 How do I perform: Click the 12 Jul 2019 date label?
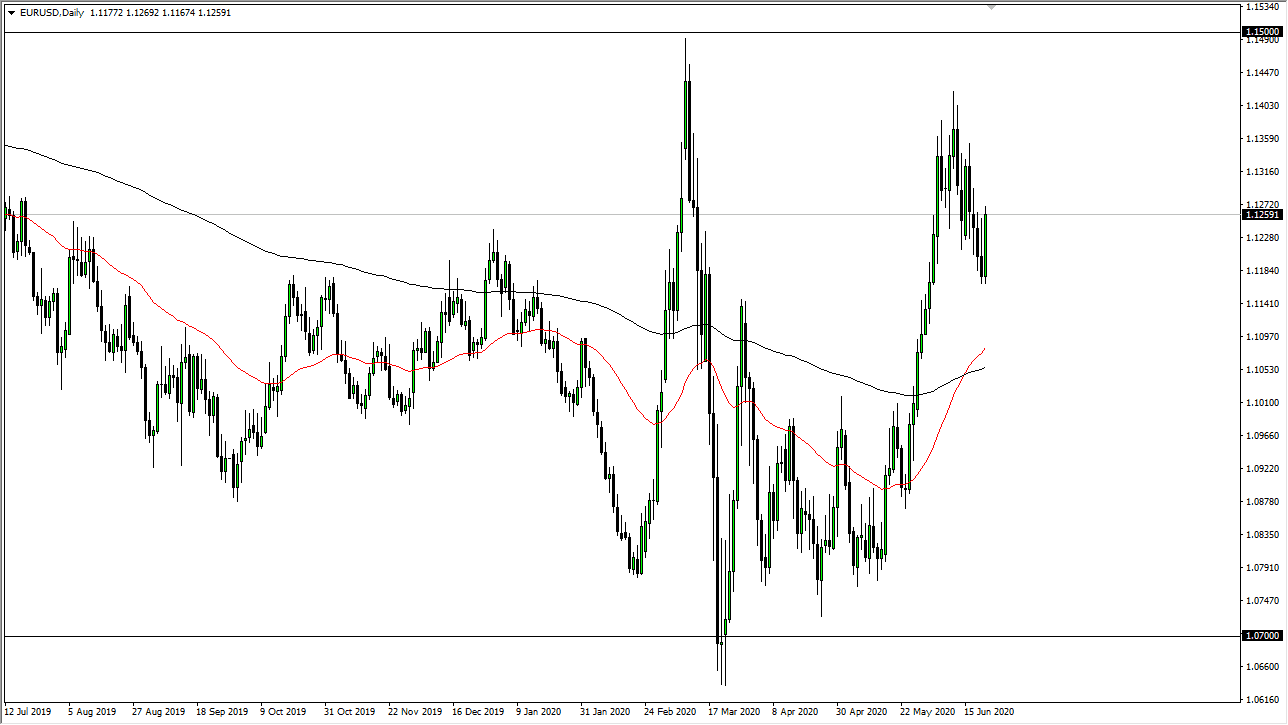tap(28, 712)
